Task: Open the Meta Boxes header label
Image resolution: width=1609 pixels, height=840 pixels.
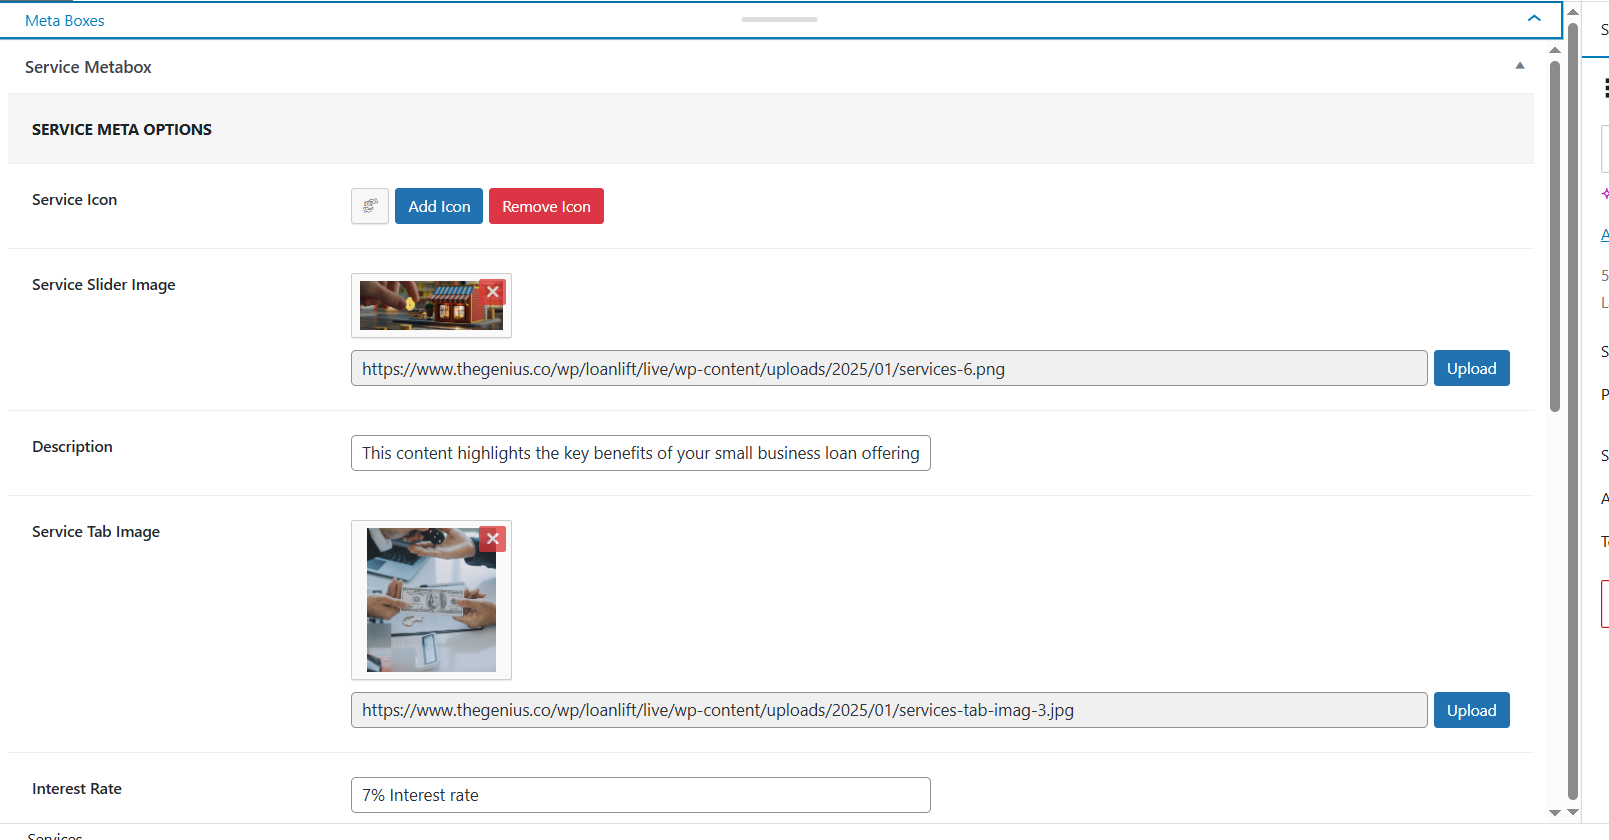Action: [65, 20]
